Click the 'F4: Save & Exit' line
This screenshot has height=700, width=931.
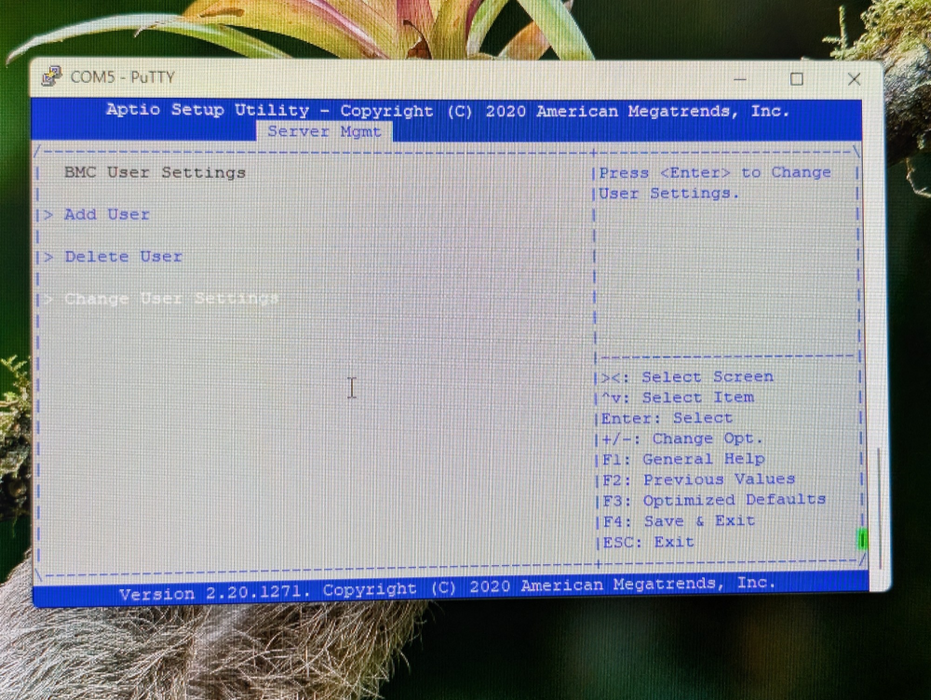click(x=678, y=521)
